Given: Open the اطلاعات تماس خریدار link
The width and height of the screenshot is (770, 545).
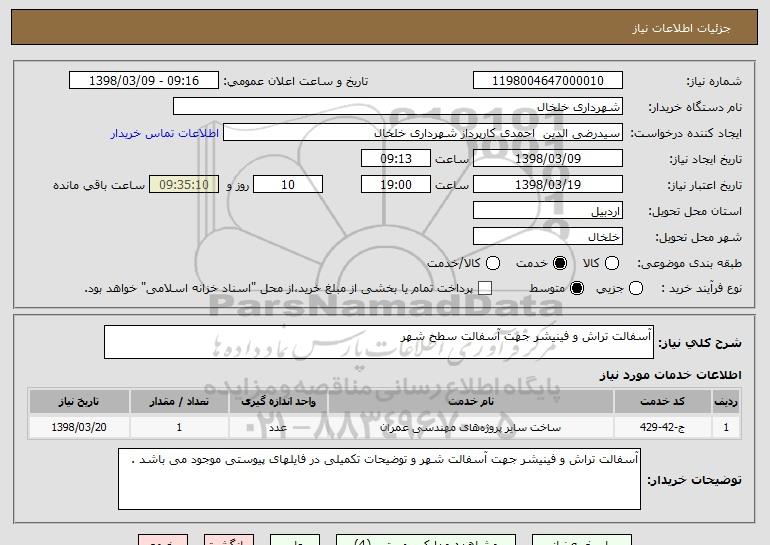Looking at the screenshot, I should [x=165, y=134].
